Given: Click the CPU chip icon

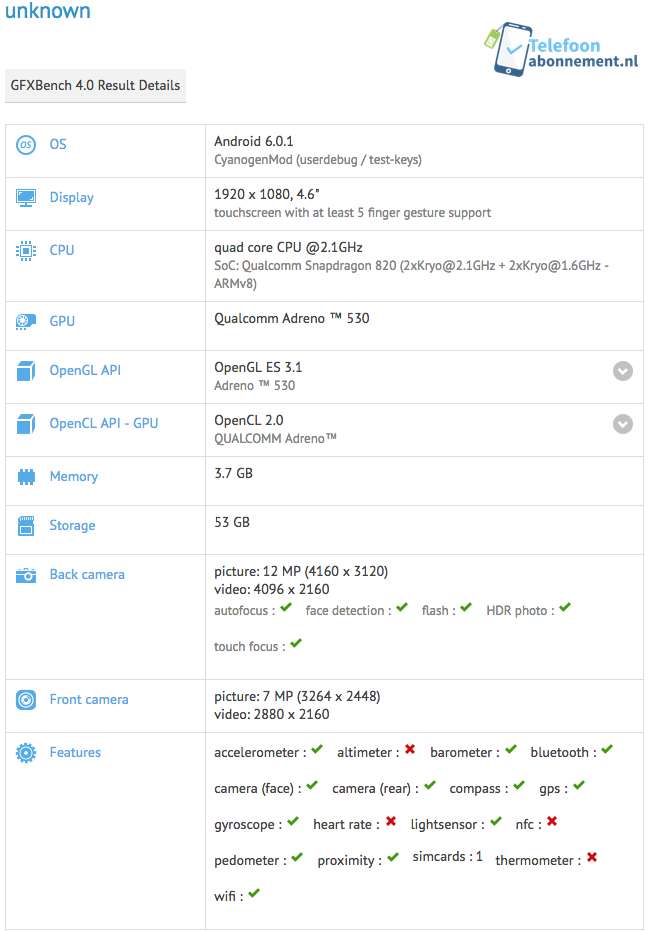Looking at the screenshot, I should (26, 251).
